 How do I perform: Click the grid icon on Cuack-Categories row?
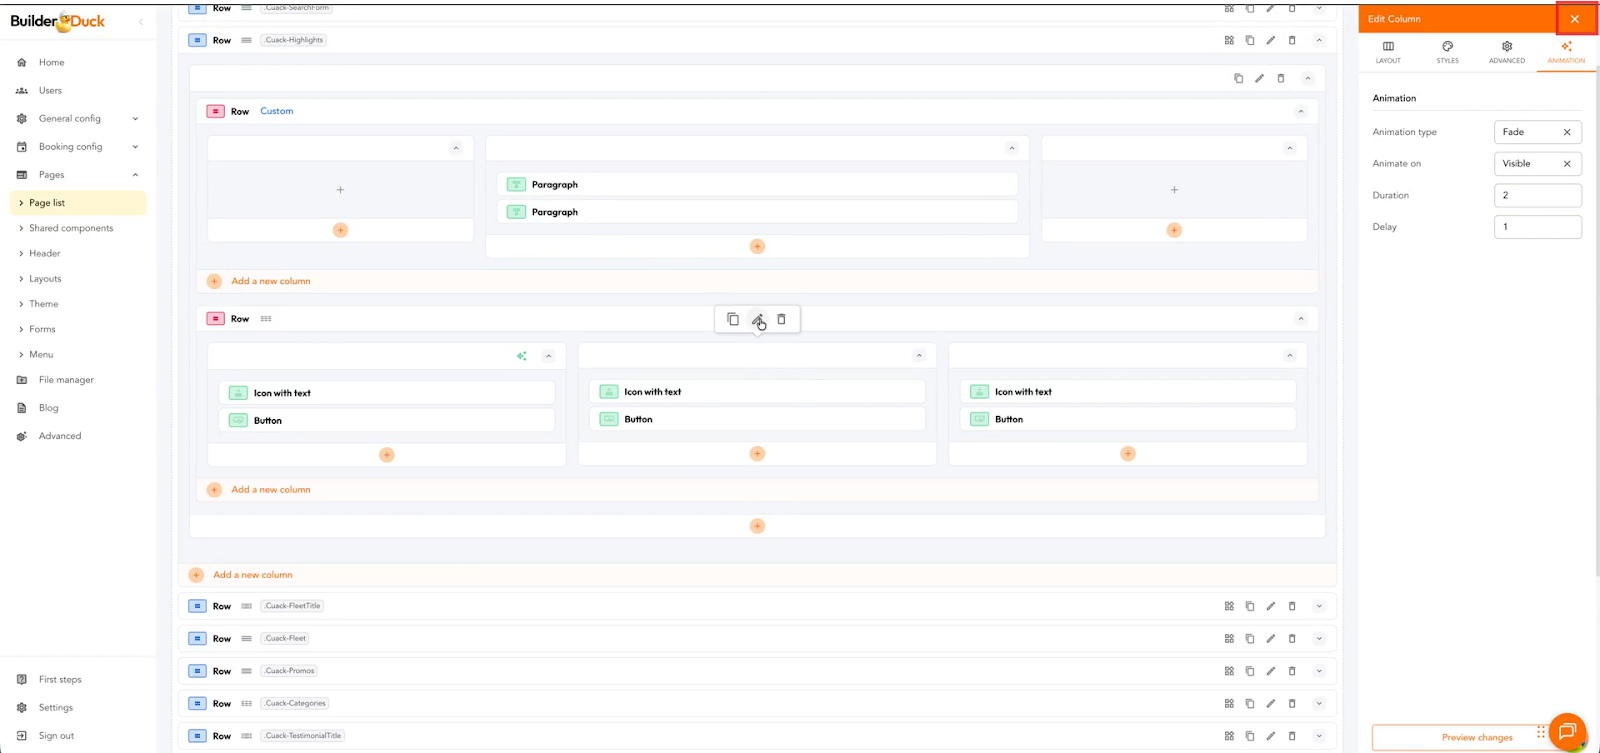[x=1229, y=703]
